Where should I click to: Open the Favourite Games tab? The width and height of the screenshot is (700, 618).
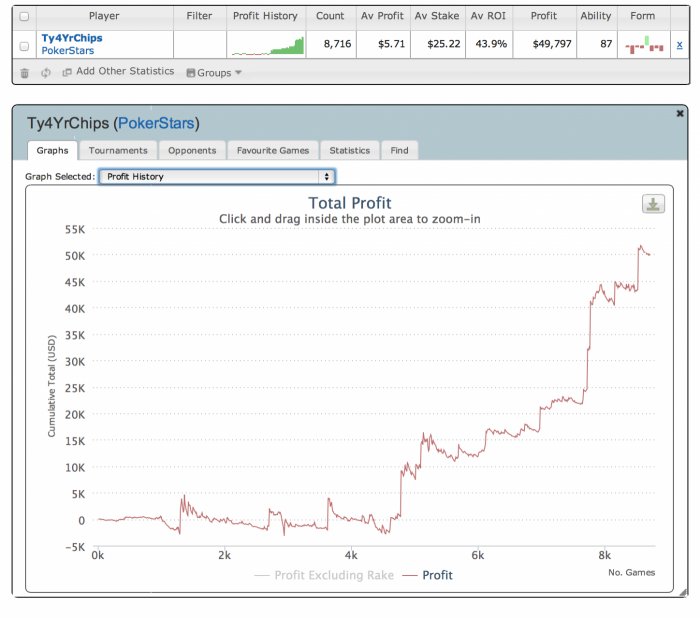[x=273, y=150]
